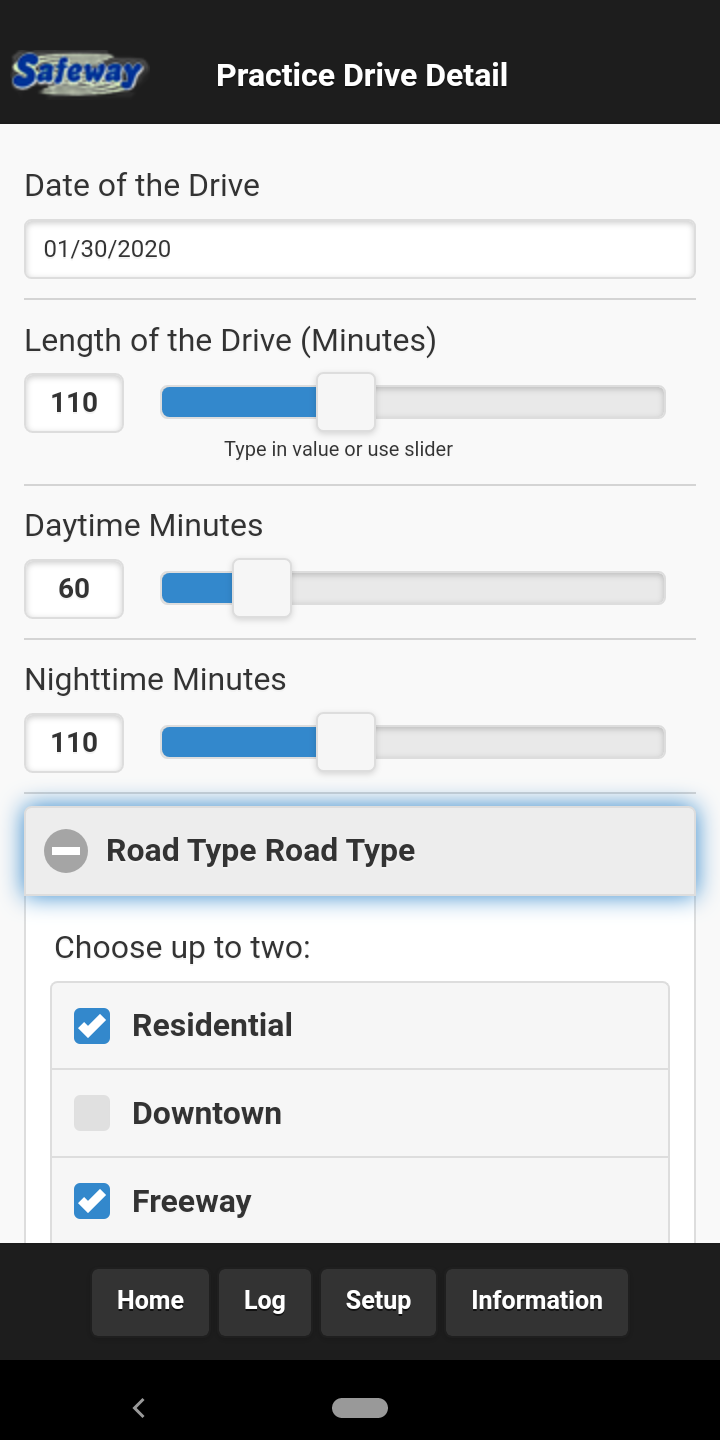Click the Nighttime Minutes slider handle
The width and height of the screenshot is (720, 1440).
(346, 742)
